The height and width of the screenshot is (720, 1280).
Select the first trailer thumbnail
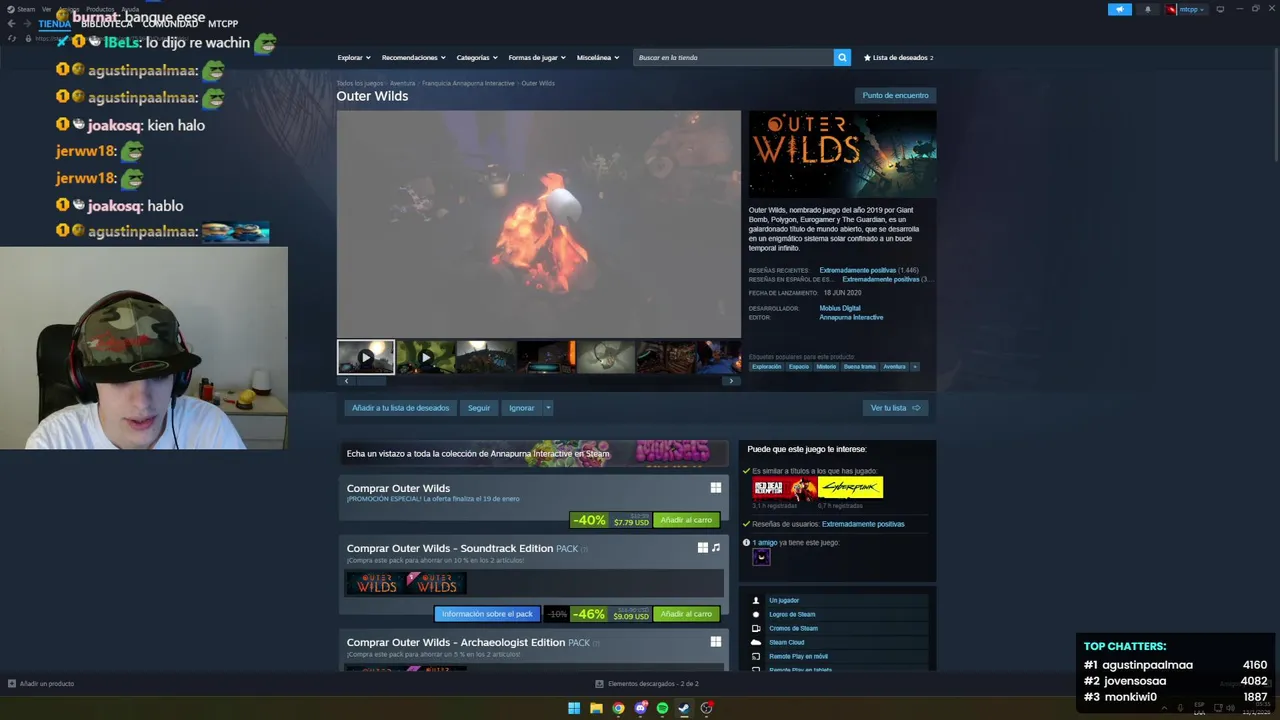click(366, 357)
